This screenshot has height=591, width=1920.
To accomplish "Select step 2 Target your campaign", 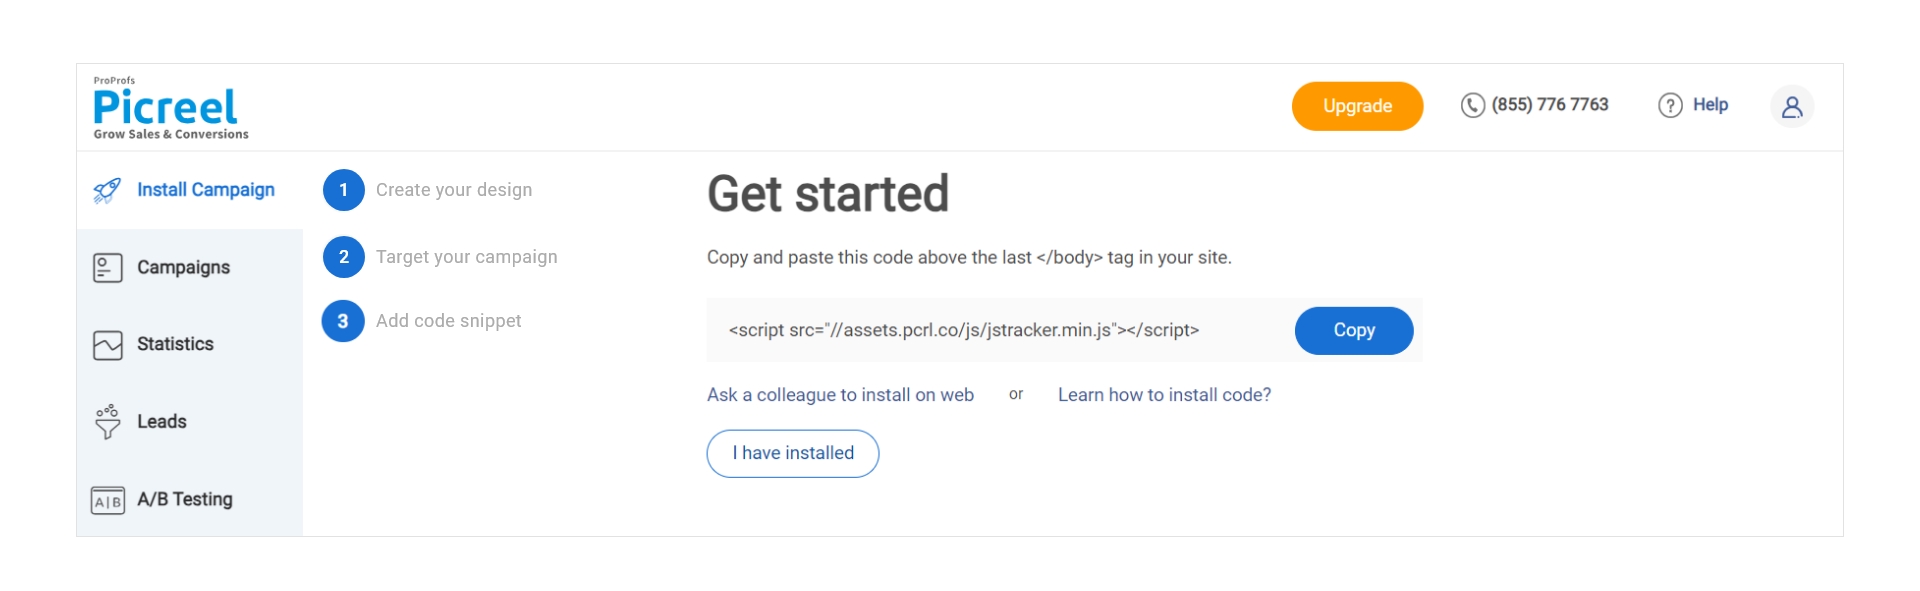I will (466, 257).
